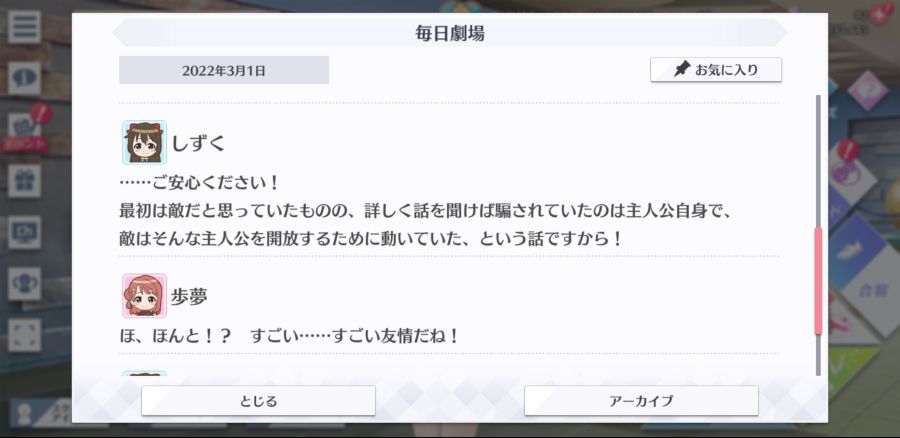Open the アーカイブ archive list
Viewport: 900px width, 438px height.
[x=641, y=401]
